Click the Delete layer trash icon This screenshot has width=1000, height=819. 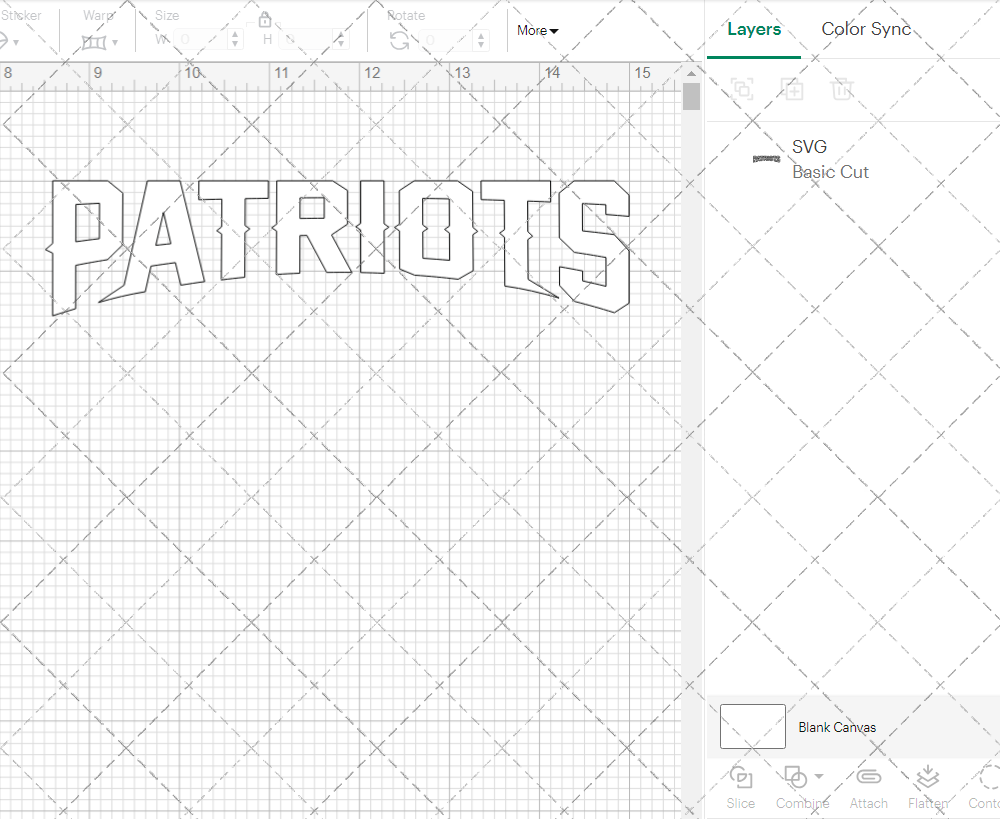point(842,89)
